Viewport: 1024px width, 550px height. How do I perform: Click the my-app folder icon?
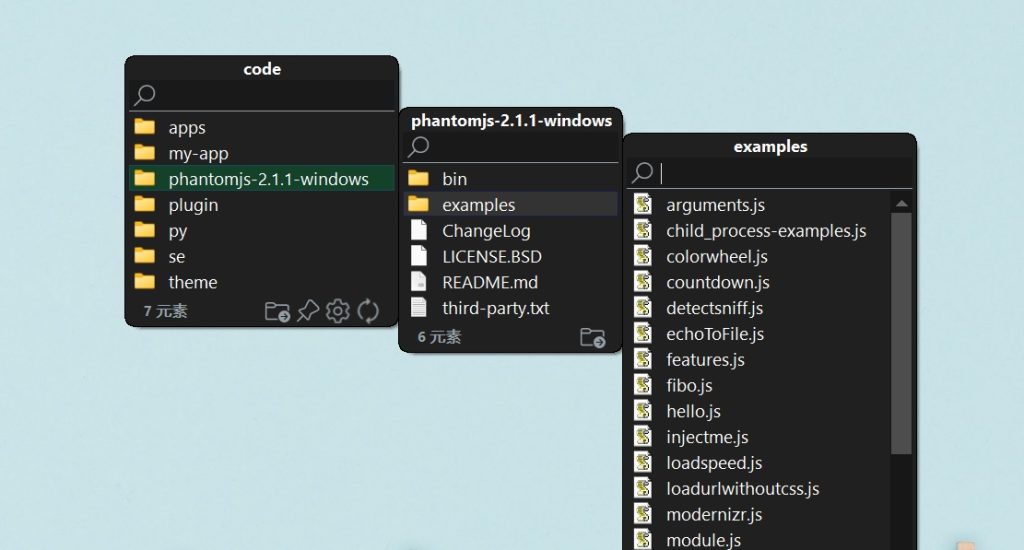[145, 153]
